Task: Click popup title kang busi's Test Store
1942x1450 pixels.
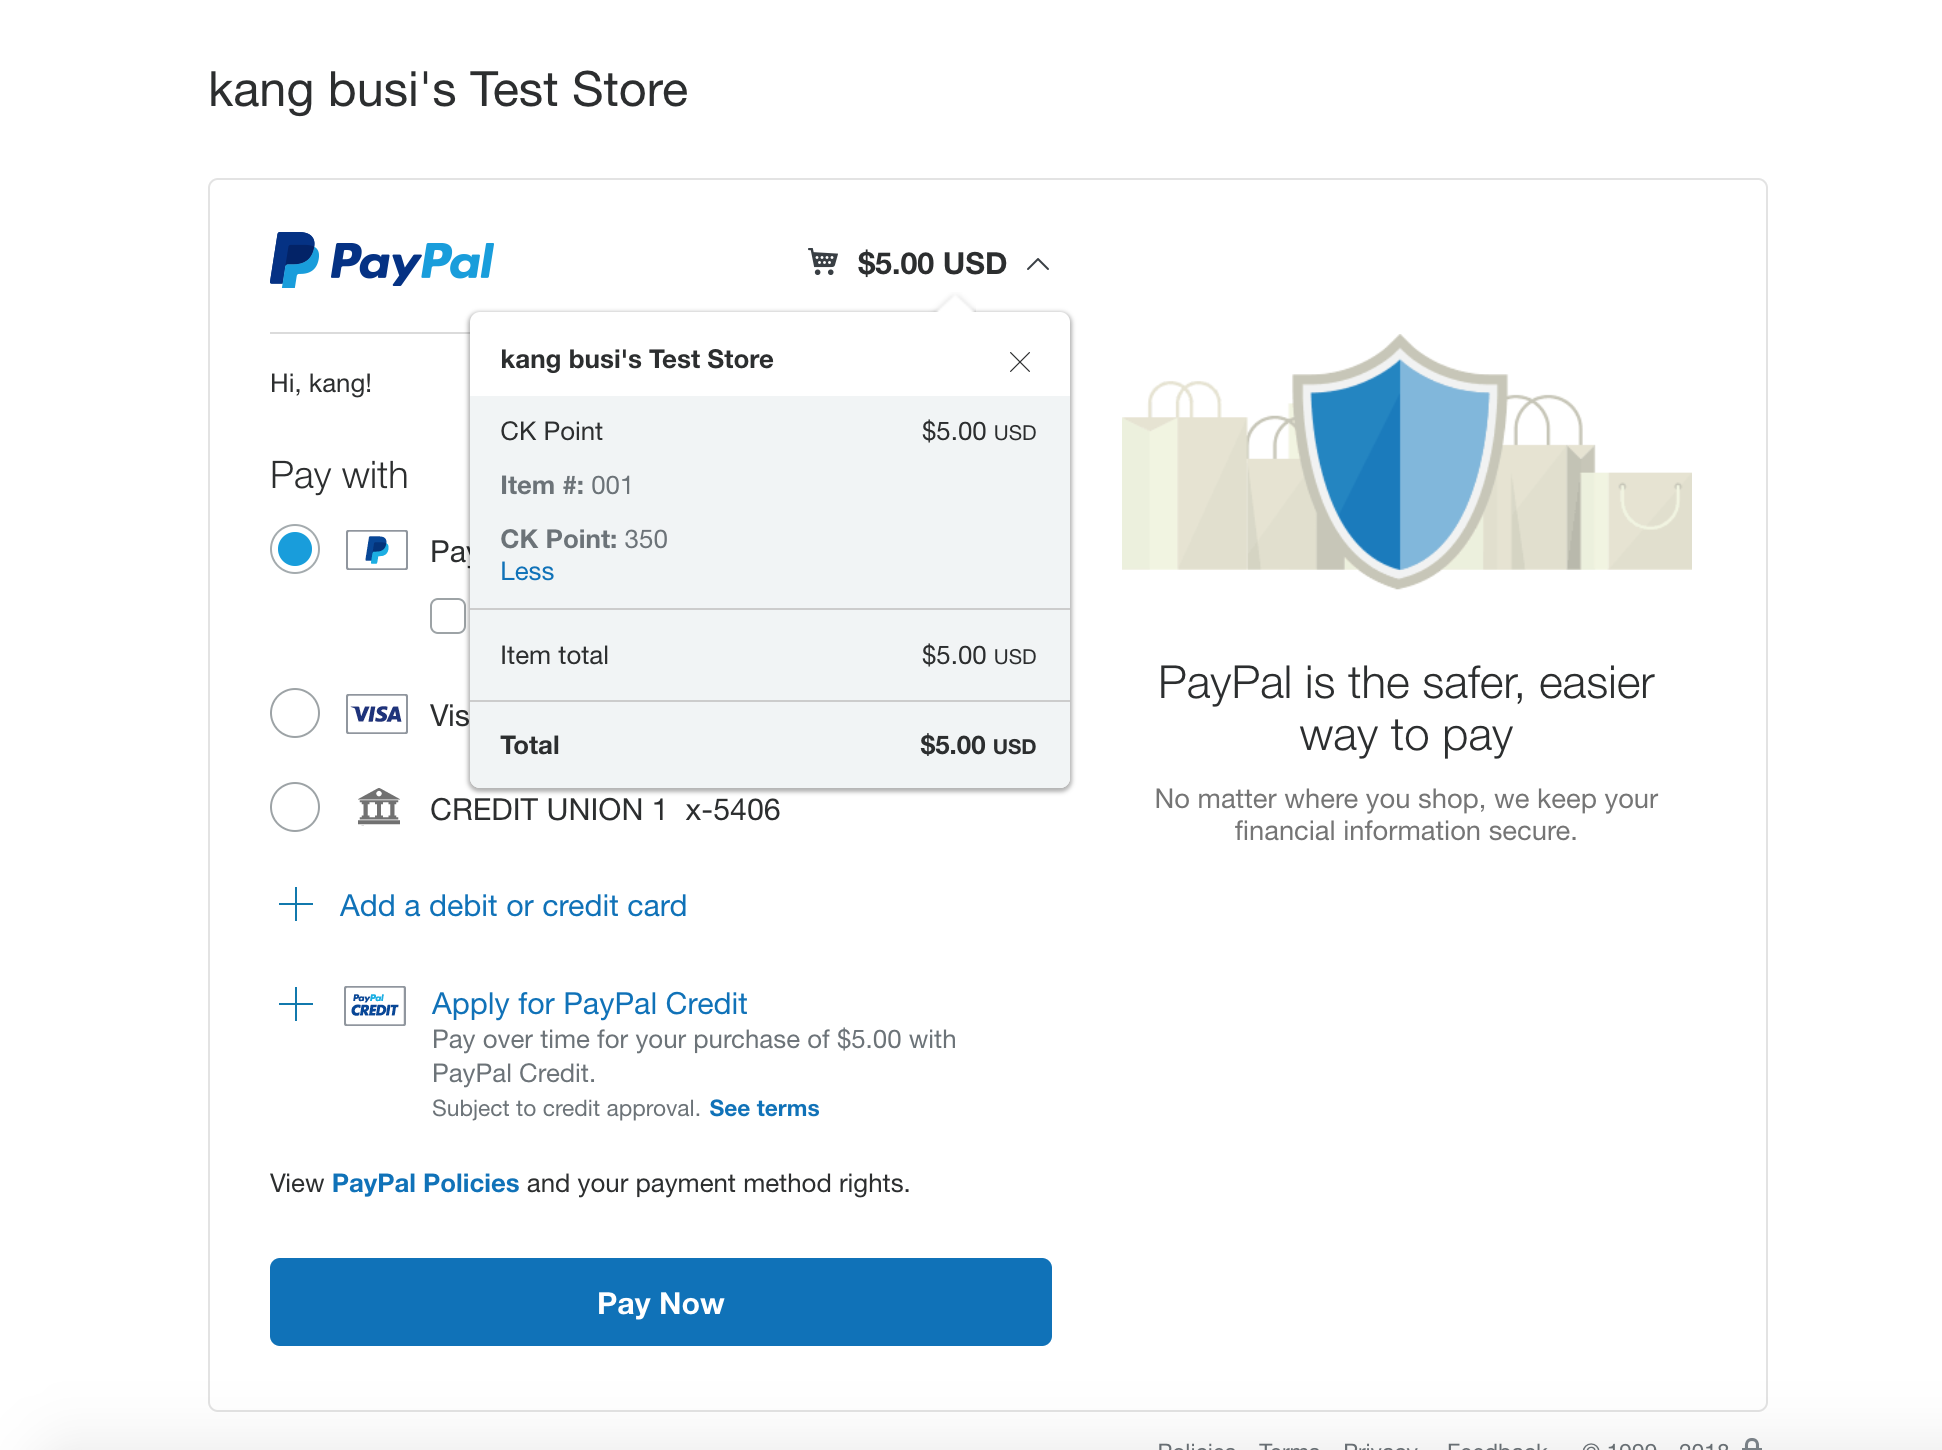Action: [x=637, y=360]
